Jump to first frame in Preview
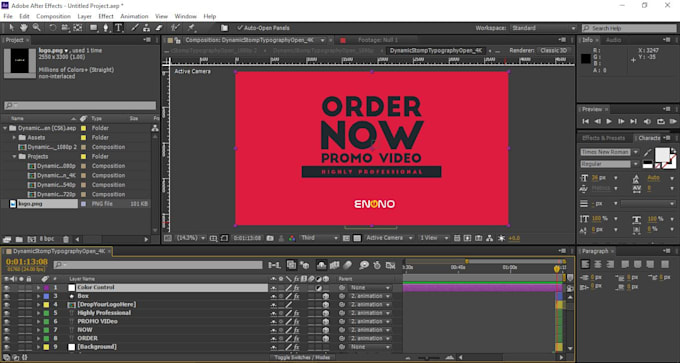 click(585, 121)
